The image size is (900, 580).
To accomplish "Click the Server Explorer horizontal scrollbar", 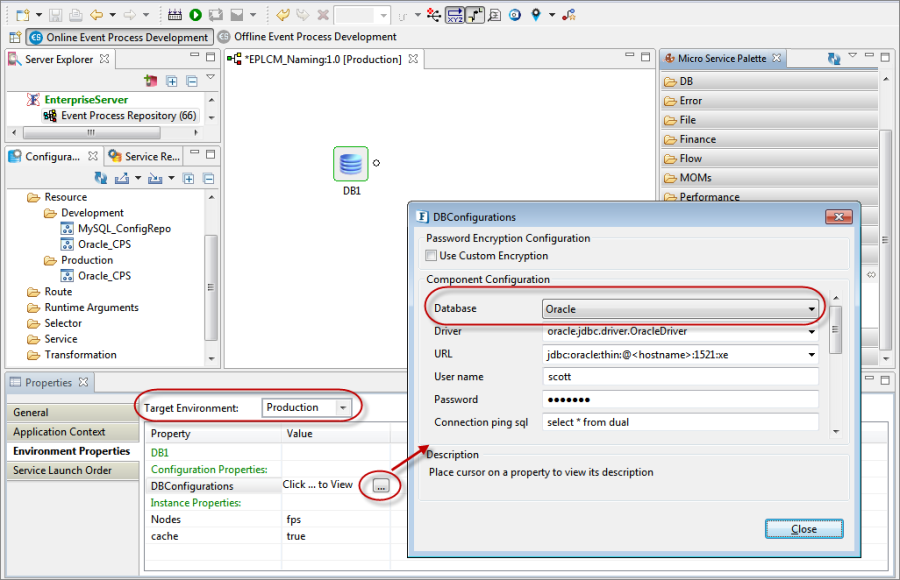I will (x=92, y=133).
